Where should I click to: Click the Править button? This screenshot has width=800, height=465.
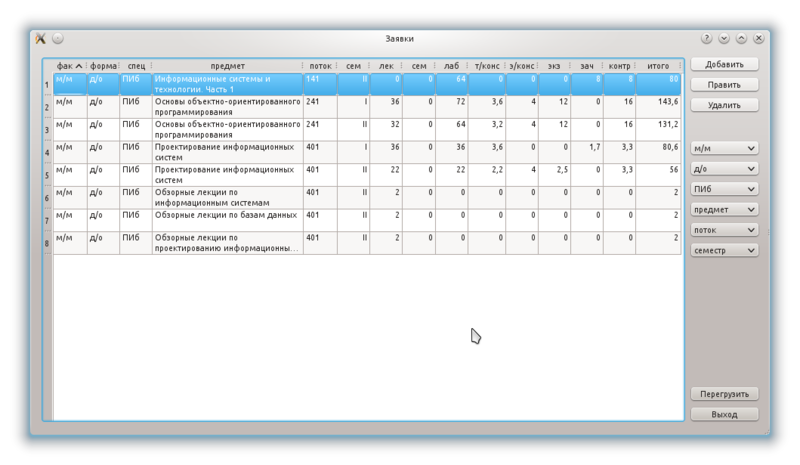(724, 85)
